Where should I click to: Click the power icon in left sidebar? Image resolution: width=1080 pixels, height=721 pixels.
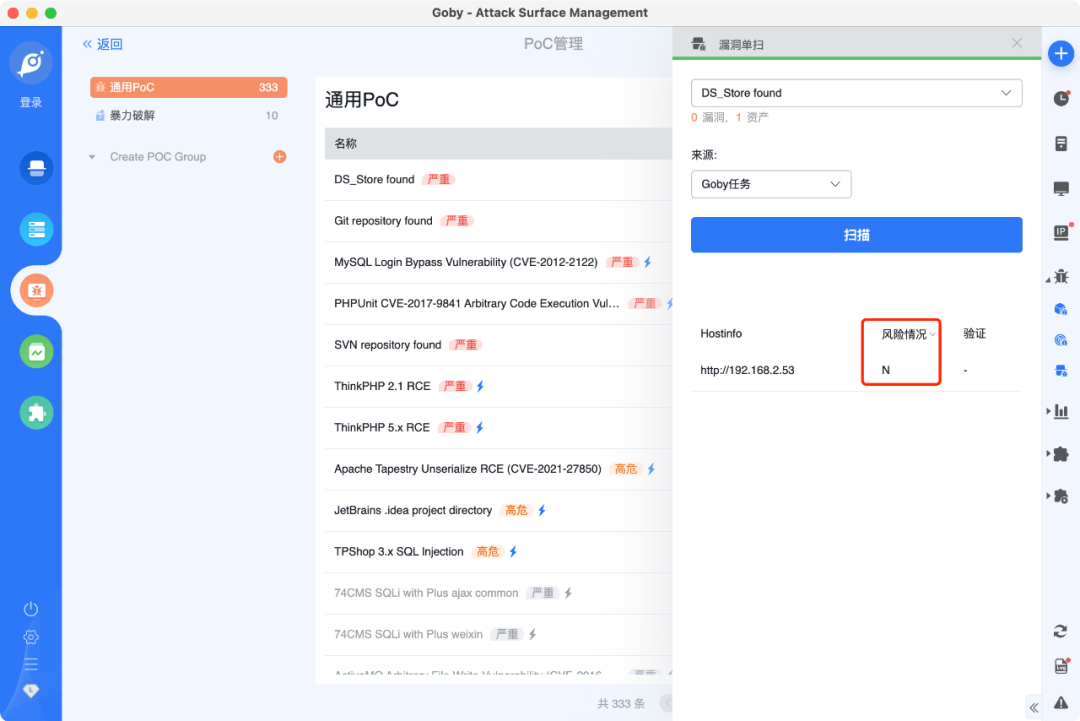31,609
